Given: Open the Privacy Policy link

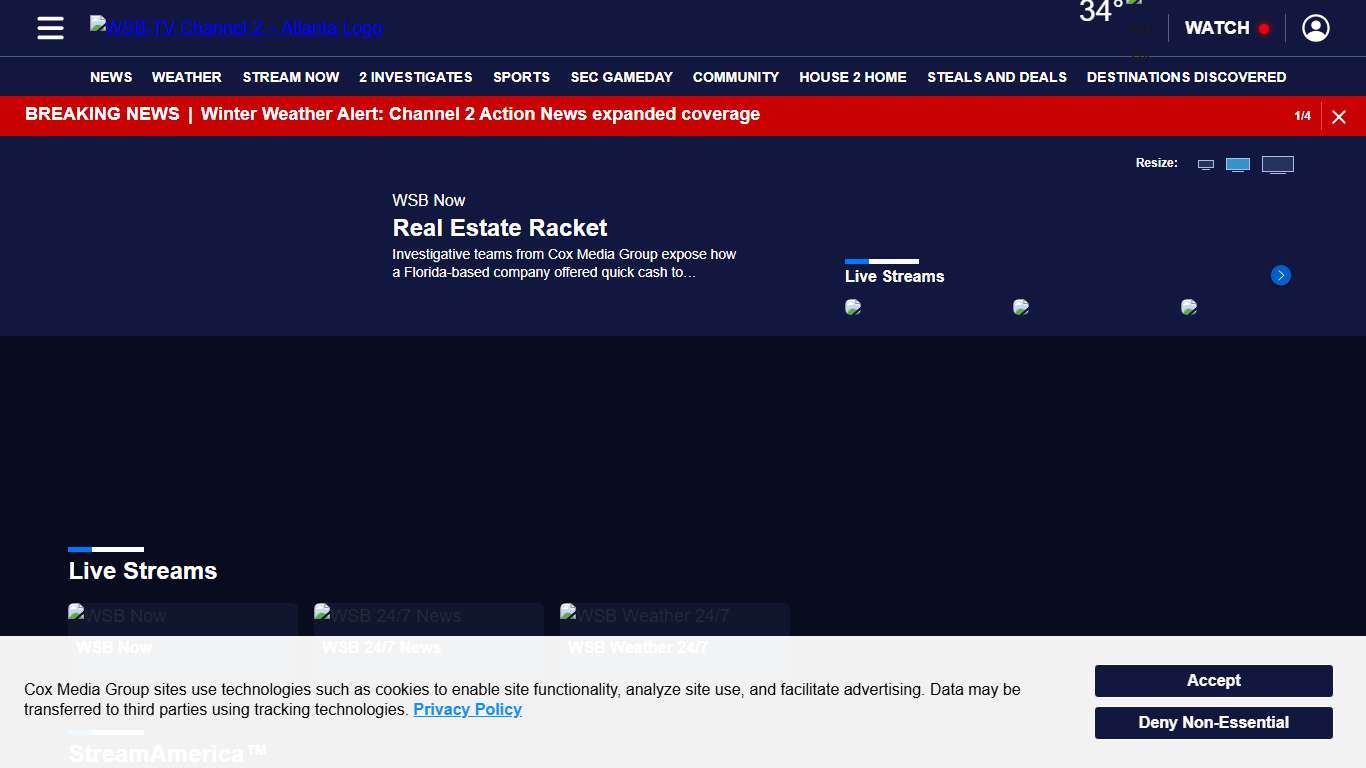Looking at the screenshot, I should 467,710.
